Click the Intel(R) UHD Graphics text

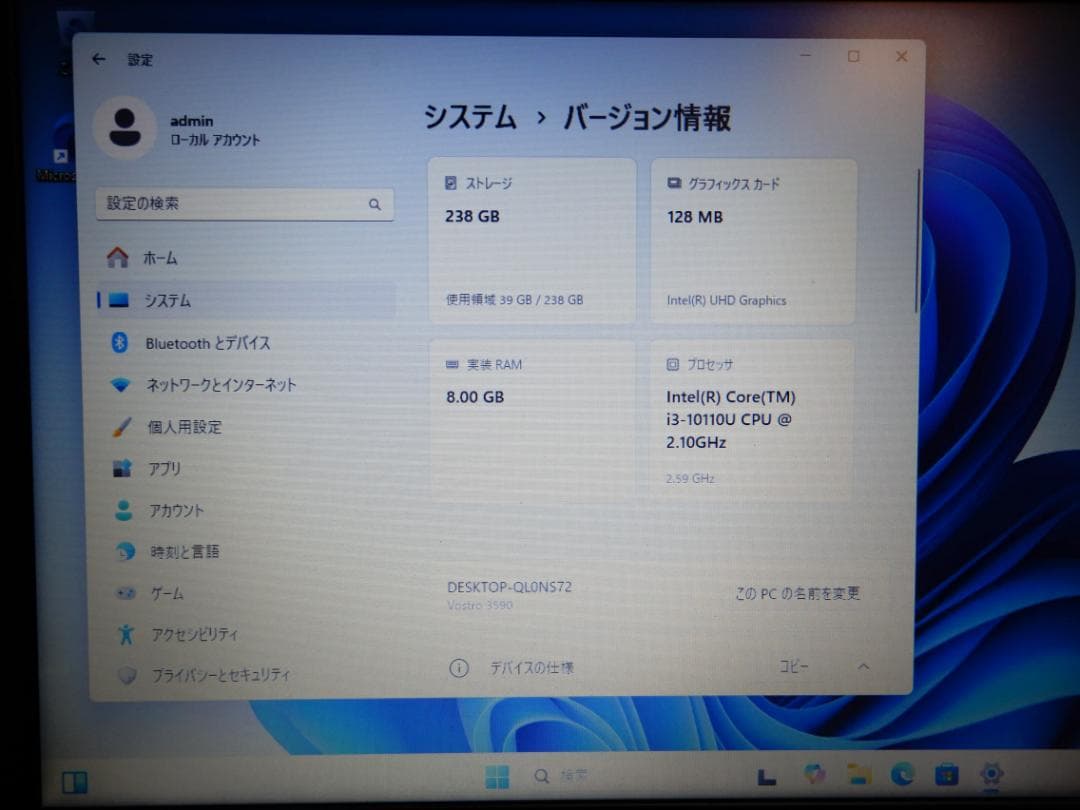[726, 300]
